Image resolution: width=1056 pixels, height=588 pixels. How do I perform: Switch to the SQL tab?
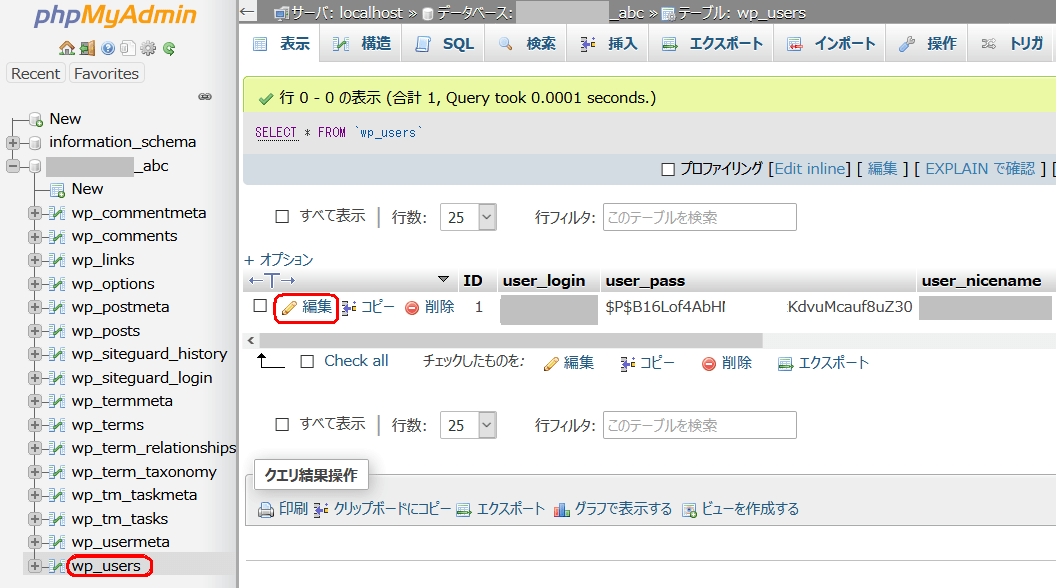point(444,44)
